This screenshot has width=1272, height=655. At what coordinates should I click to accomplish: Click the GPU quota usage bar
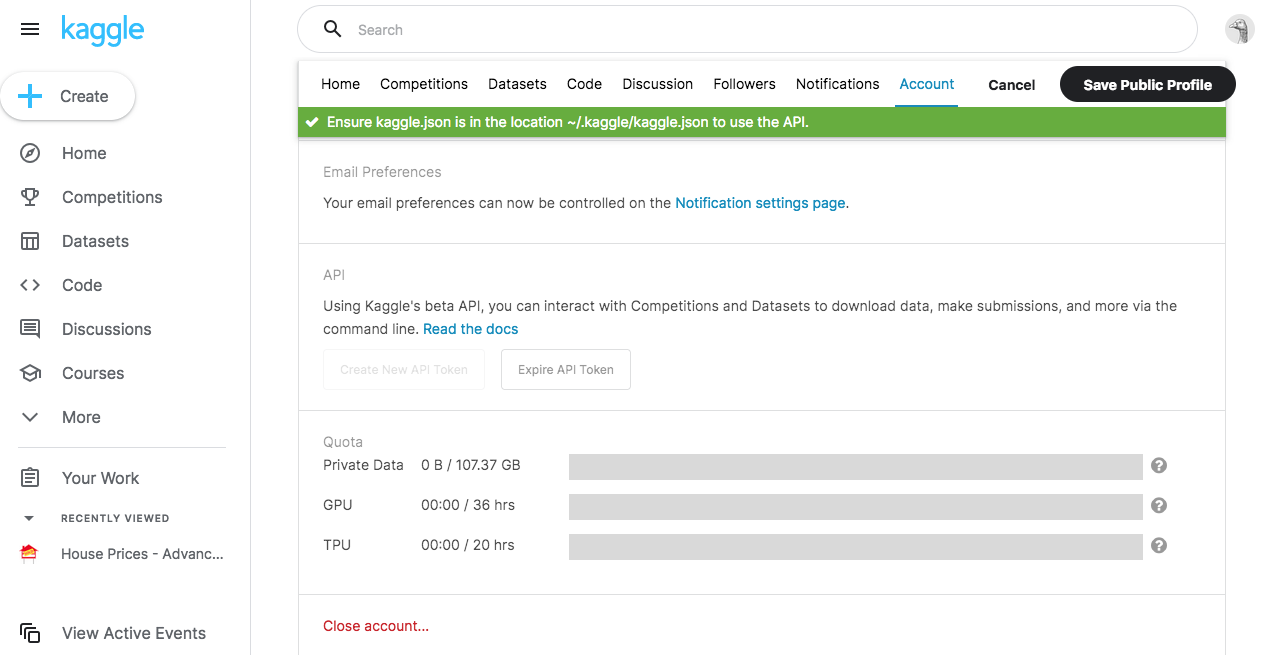tap(856, 506)
